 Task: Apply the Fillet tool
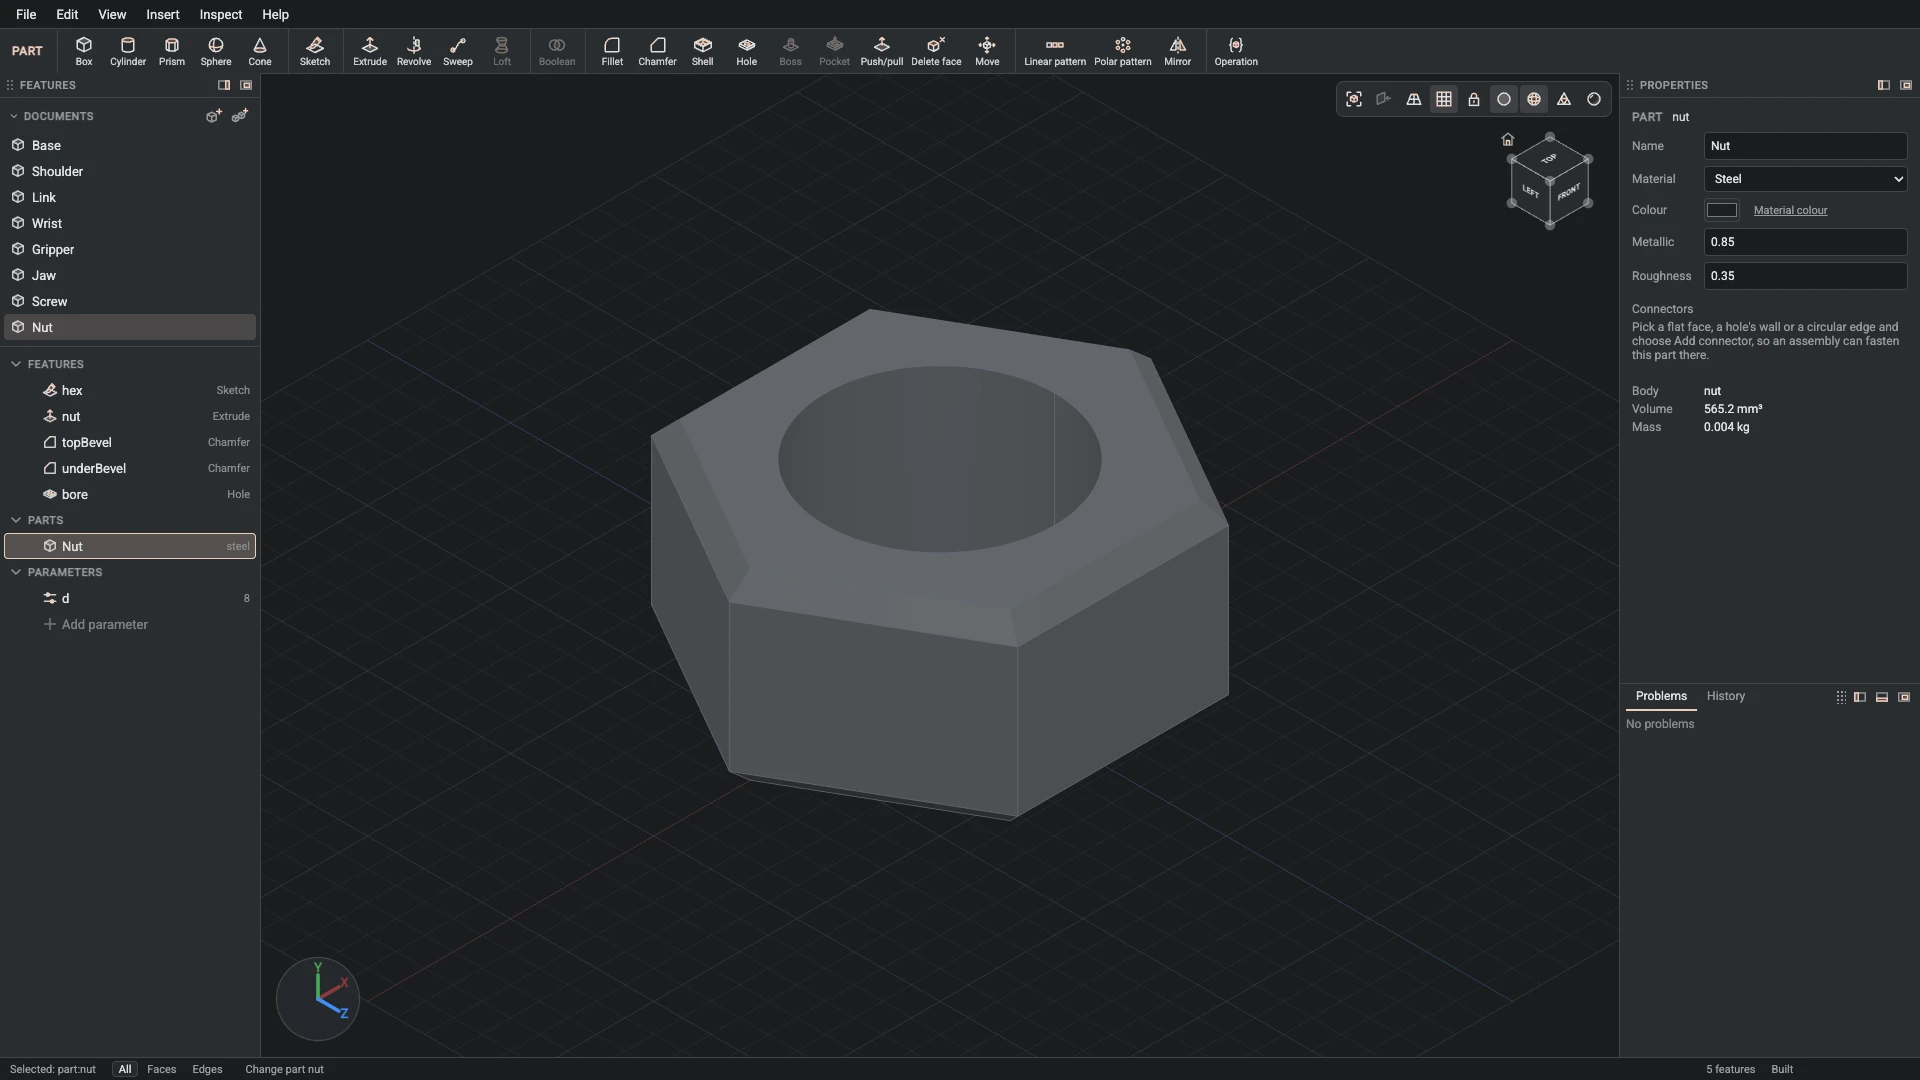point(612,51)
